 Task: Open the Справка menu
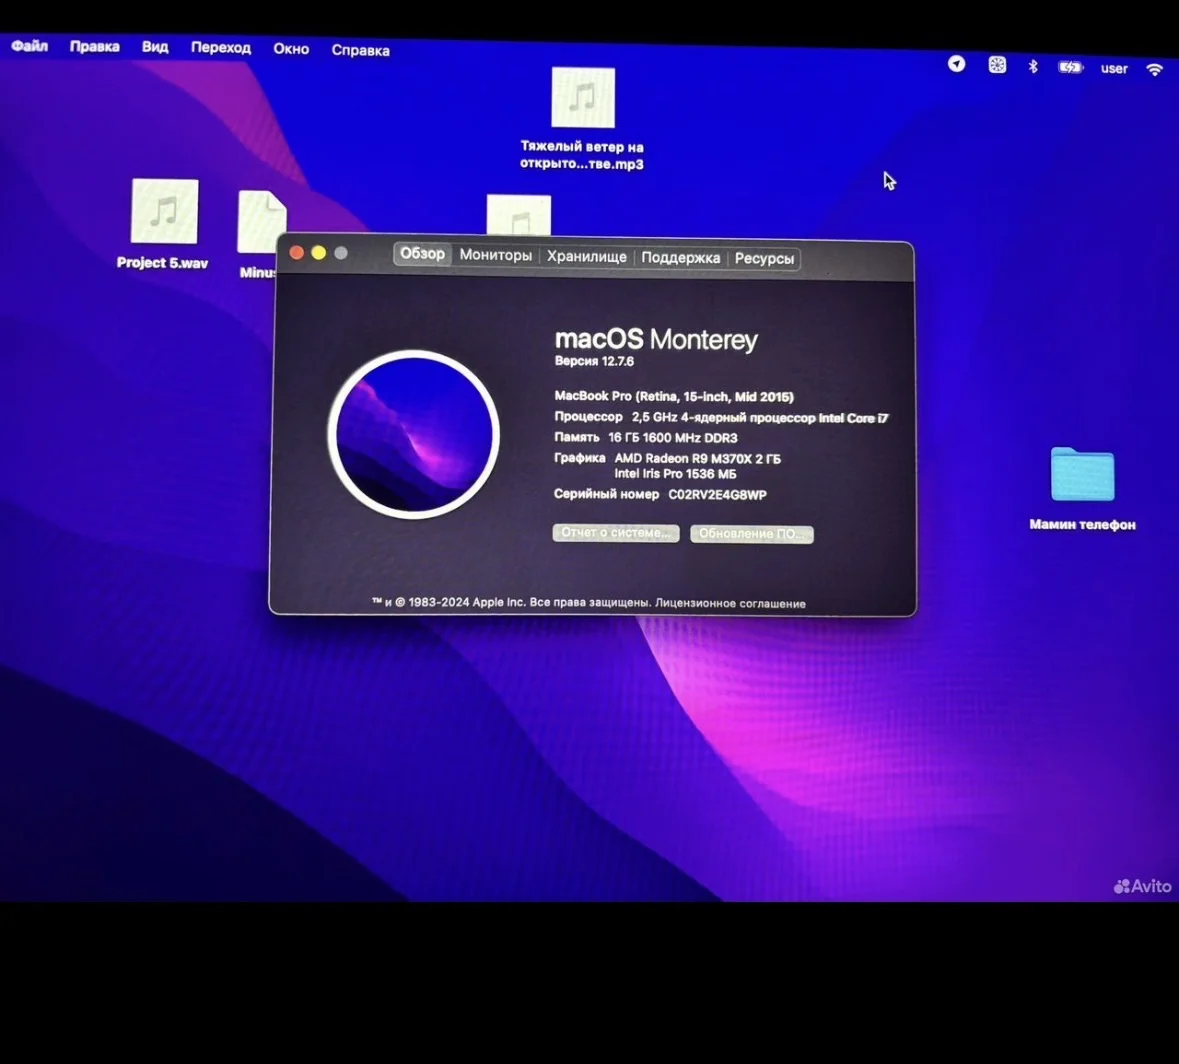pos(360,50)
